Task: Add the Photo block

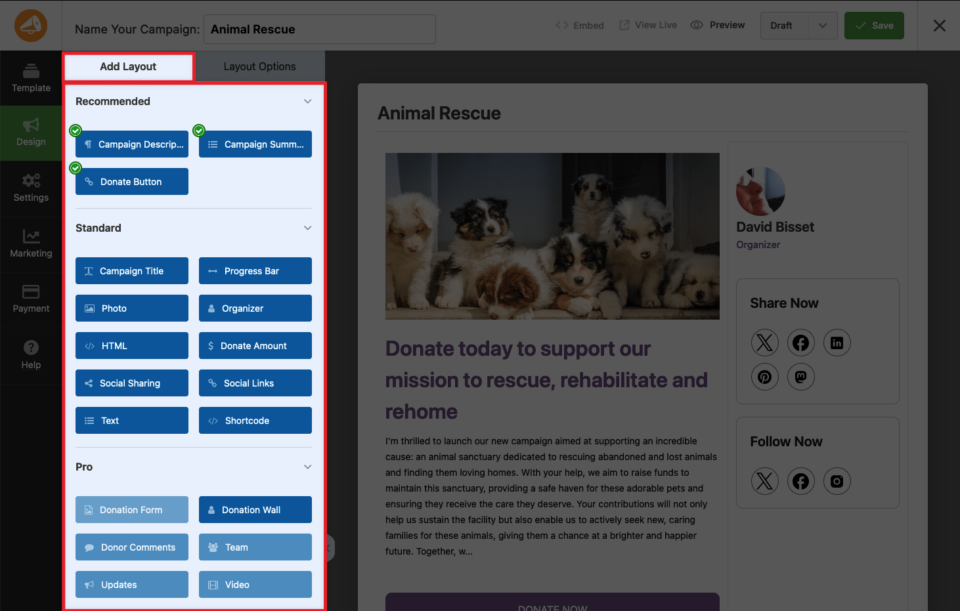Action: pos(132,309)
